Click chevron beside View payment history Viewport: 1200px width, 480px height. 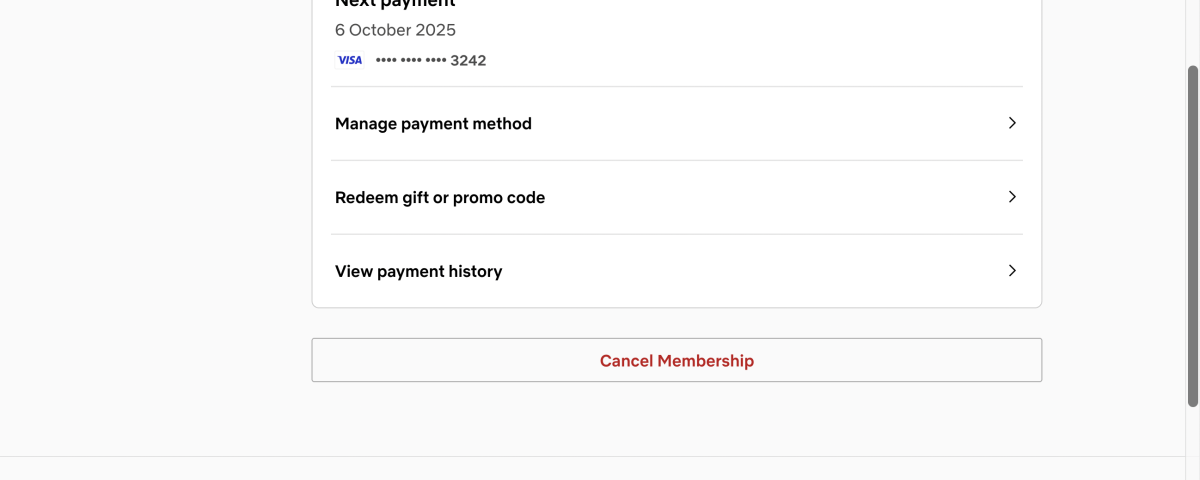pos(1012,271)
